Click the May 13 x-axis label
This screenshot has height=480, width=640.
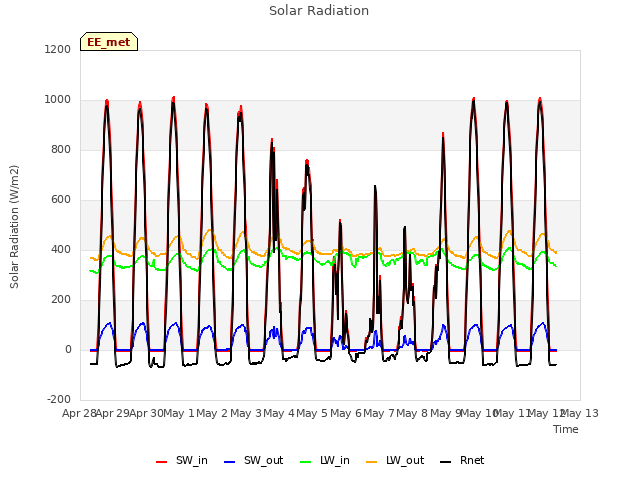click(582, 413)
